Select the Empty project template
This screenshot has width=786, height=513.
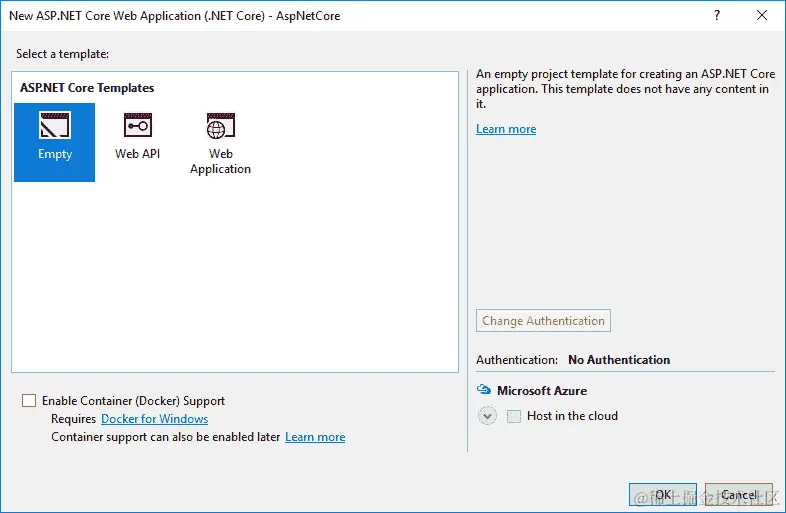55,142
